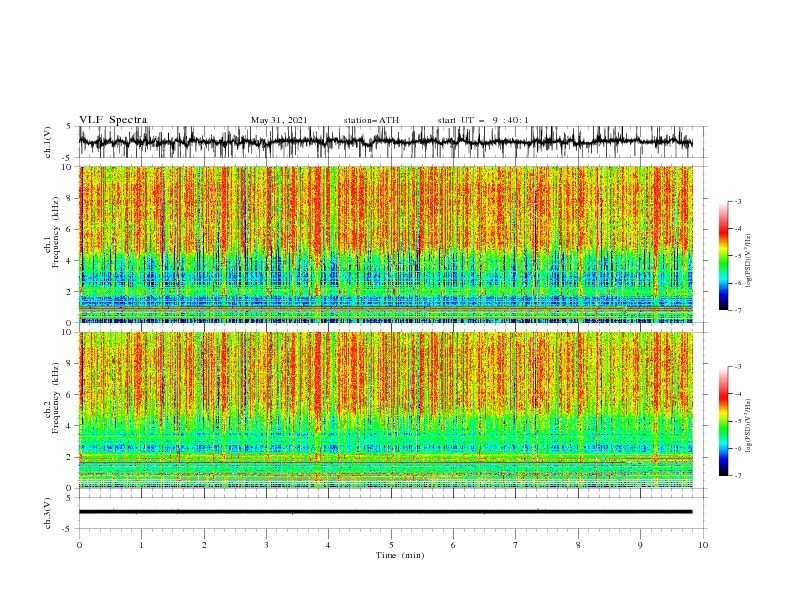Click the ch.3(V) axis tick label "-5"
Image resolution: width=792 pixels, height=612 pixels.
(68, 529)
